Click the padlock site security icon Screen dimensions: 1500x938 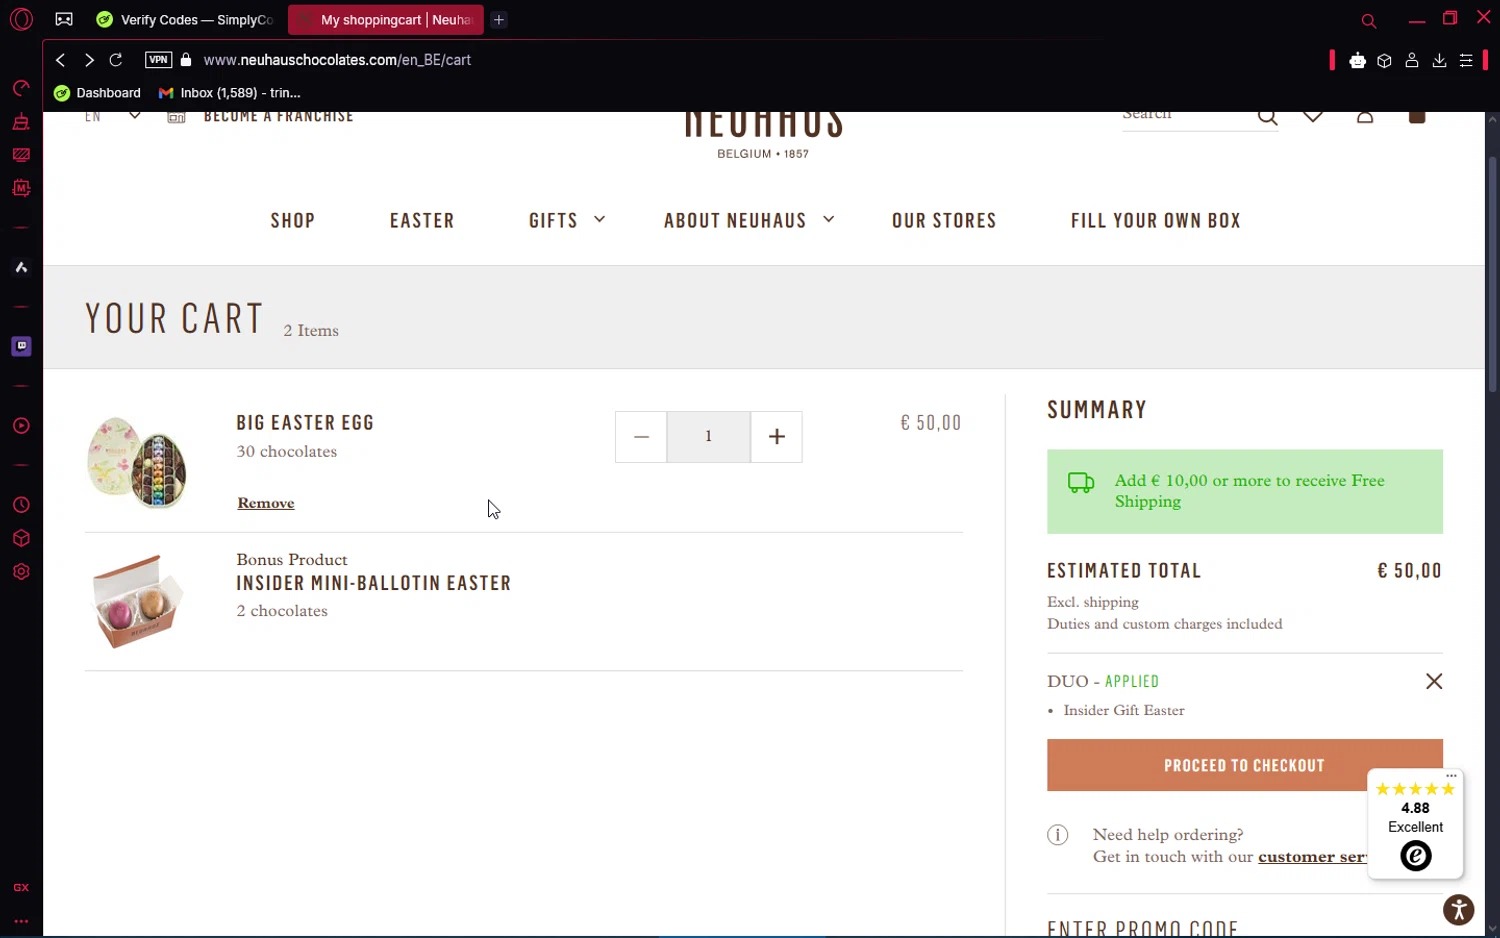(186, 60)
